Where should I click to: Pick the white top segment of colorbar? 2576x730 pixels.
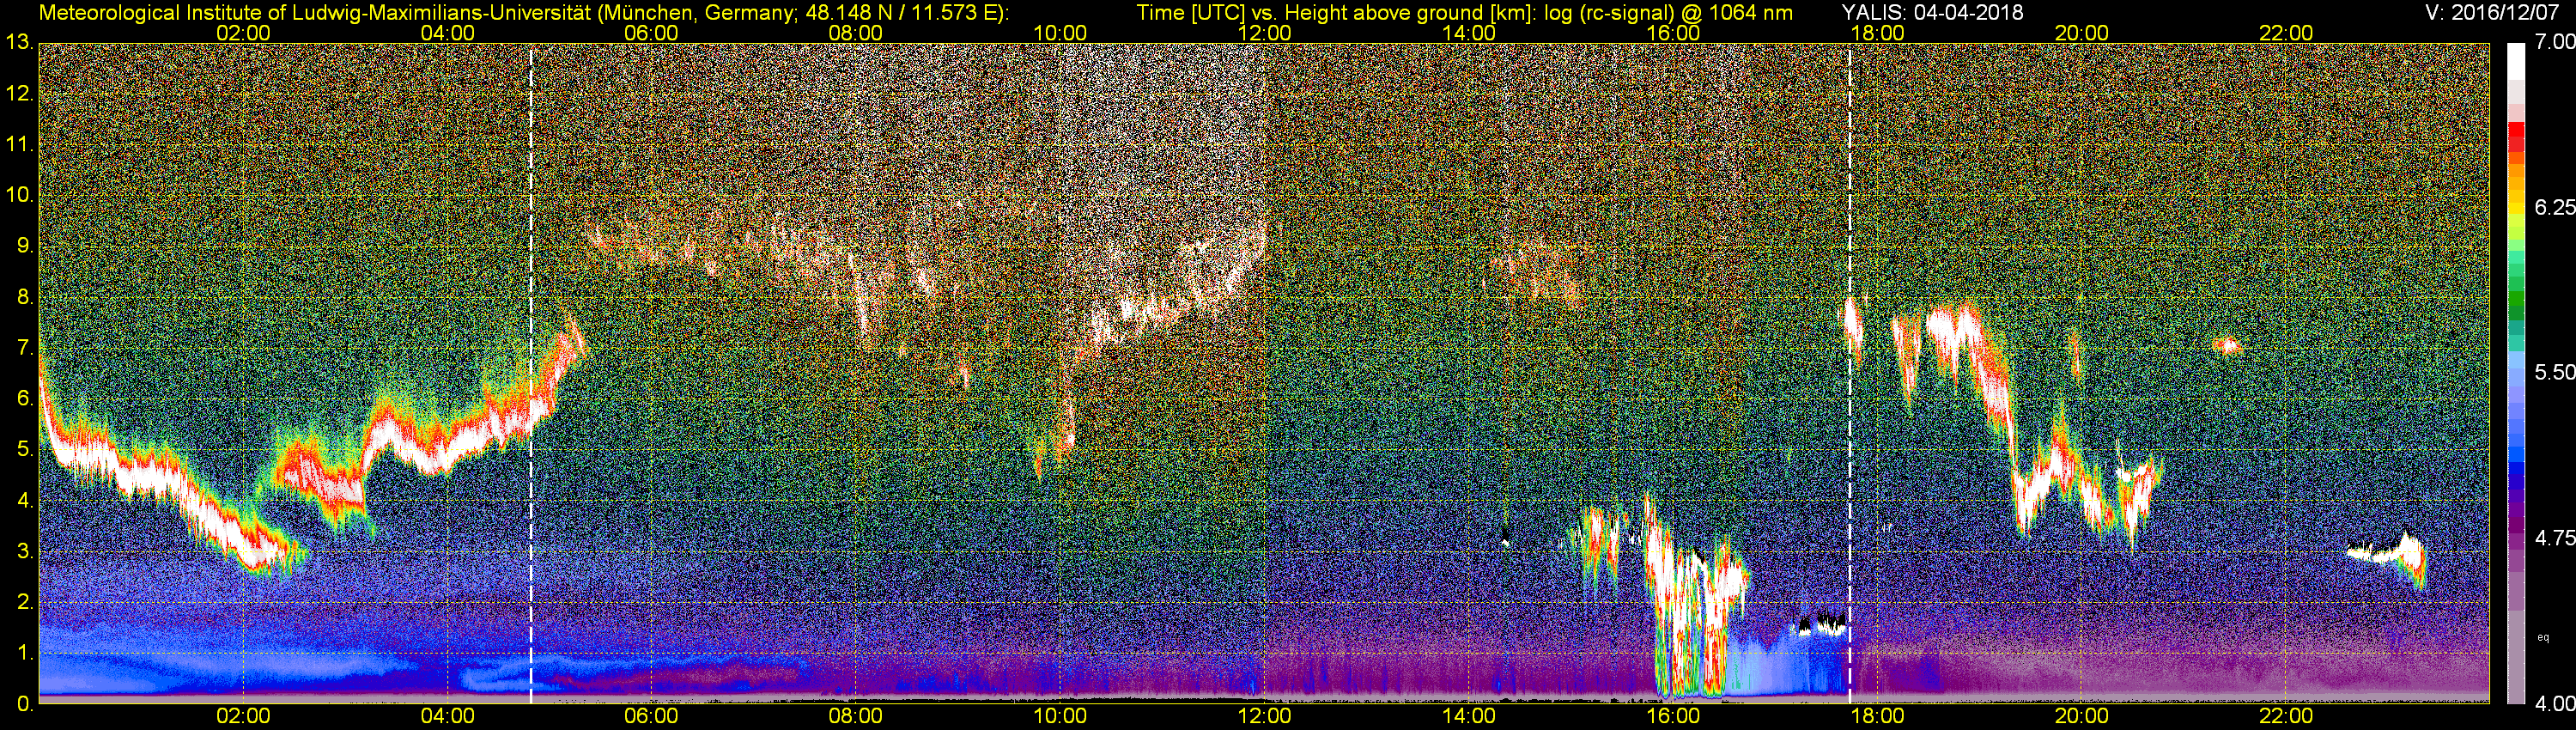[2516, 60]
